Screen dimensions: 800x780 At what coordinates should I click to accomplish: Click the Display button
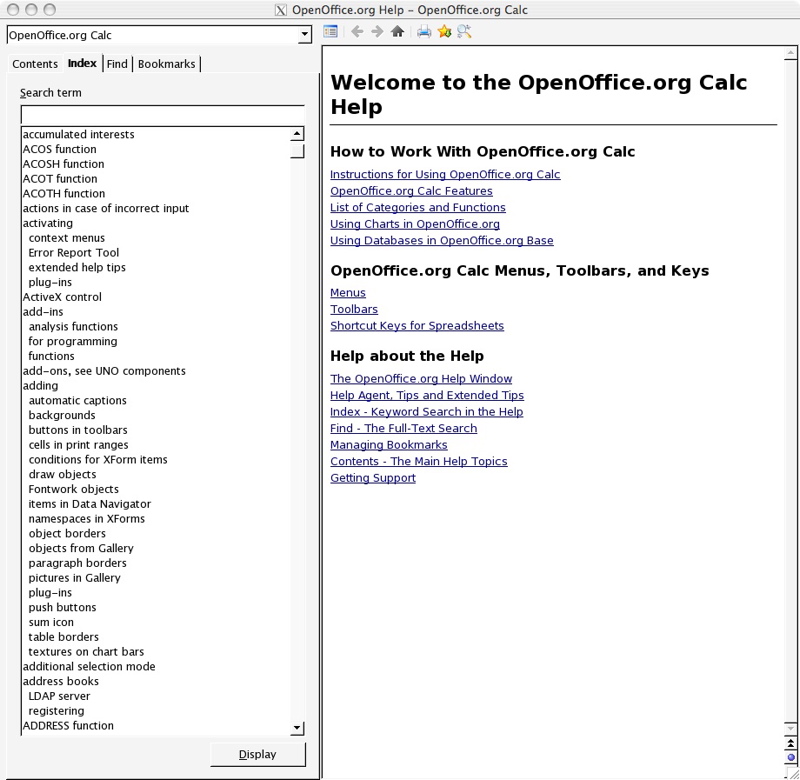(258, 754)
